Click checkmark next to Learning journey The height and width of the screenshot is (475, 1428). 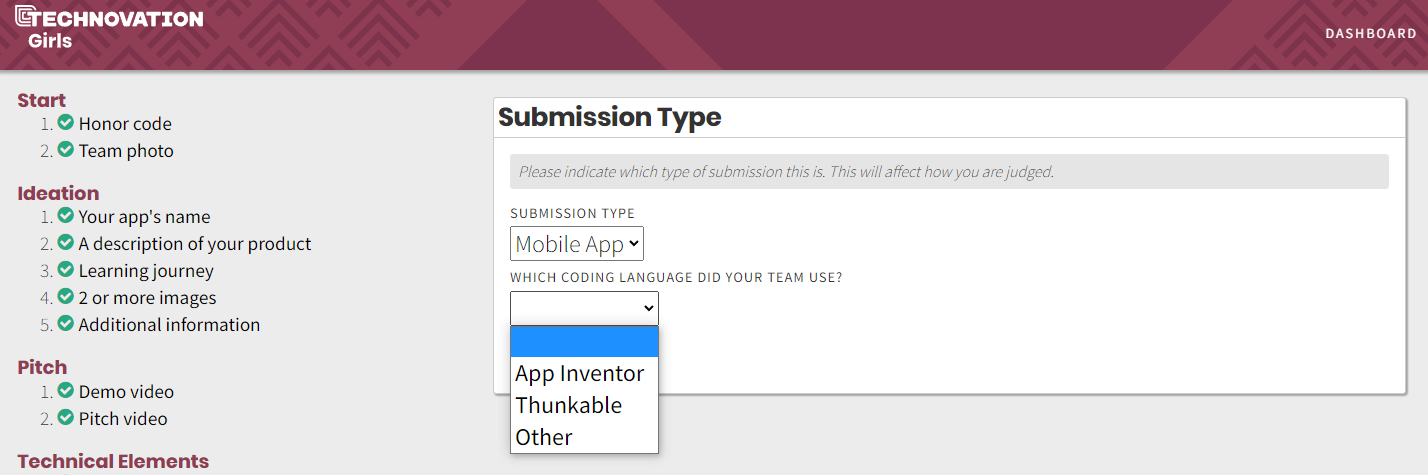pyautogui.click(x=66, y=270)
